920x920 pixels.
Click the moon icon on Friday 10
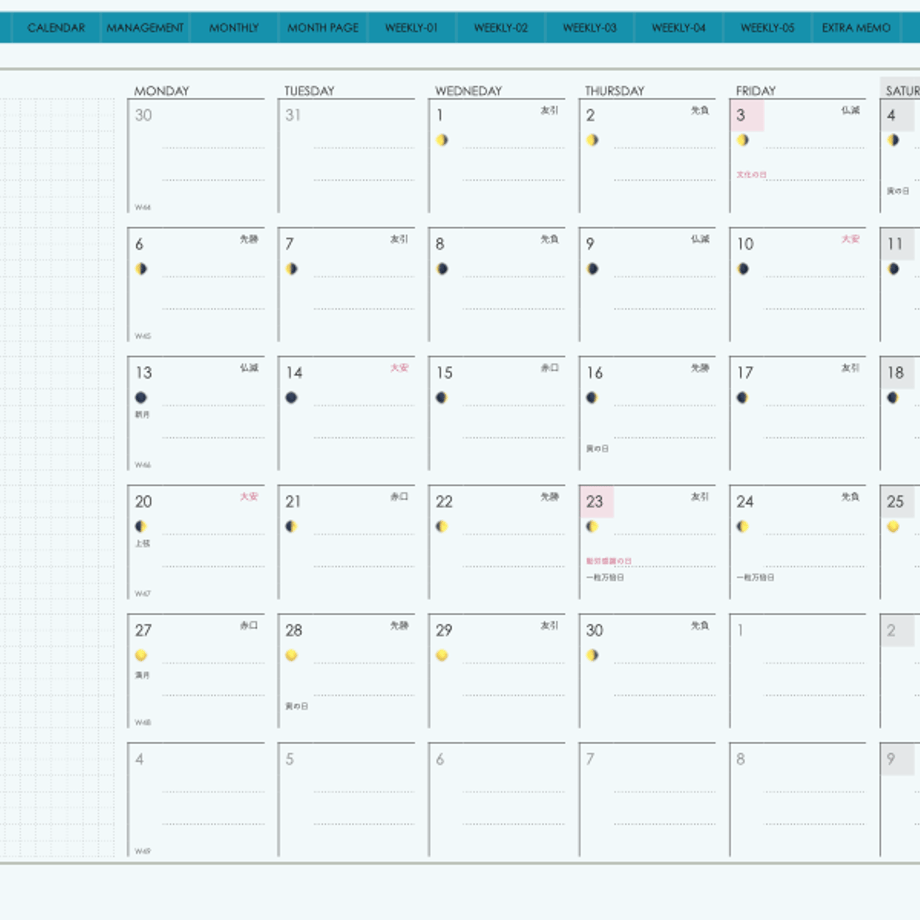click(742, 269)
